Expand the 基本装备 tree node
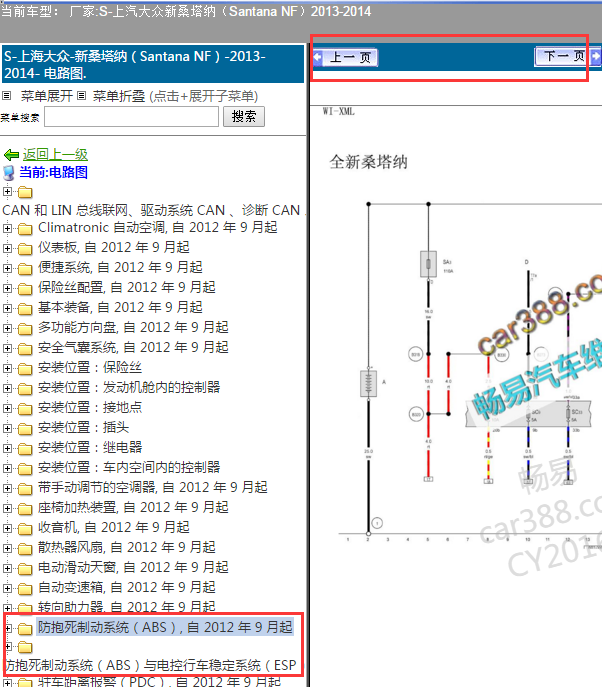 click(7, 308)
